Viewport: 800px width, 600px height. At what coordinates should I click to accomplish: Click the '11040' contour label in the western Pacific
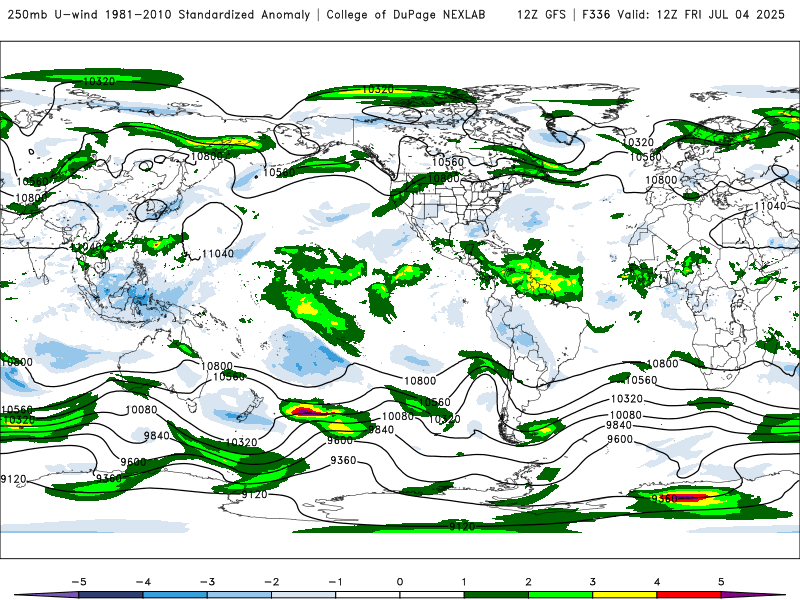tap(218, 254)
